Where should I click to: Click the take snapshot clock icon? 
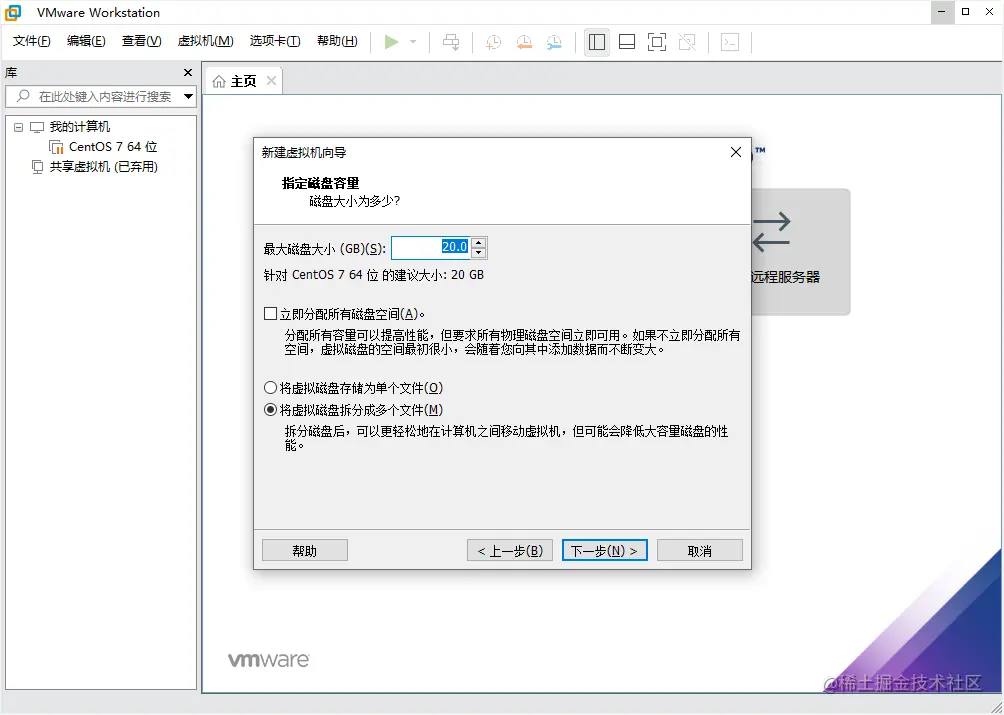coord(493,42)
